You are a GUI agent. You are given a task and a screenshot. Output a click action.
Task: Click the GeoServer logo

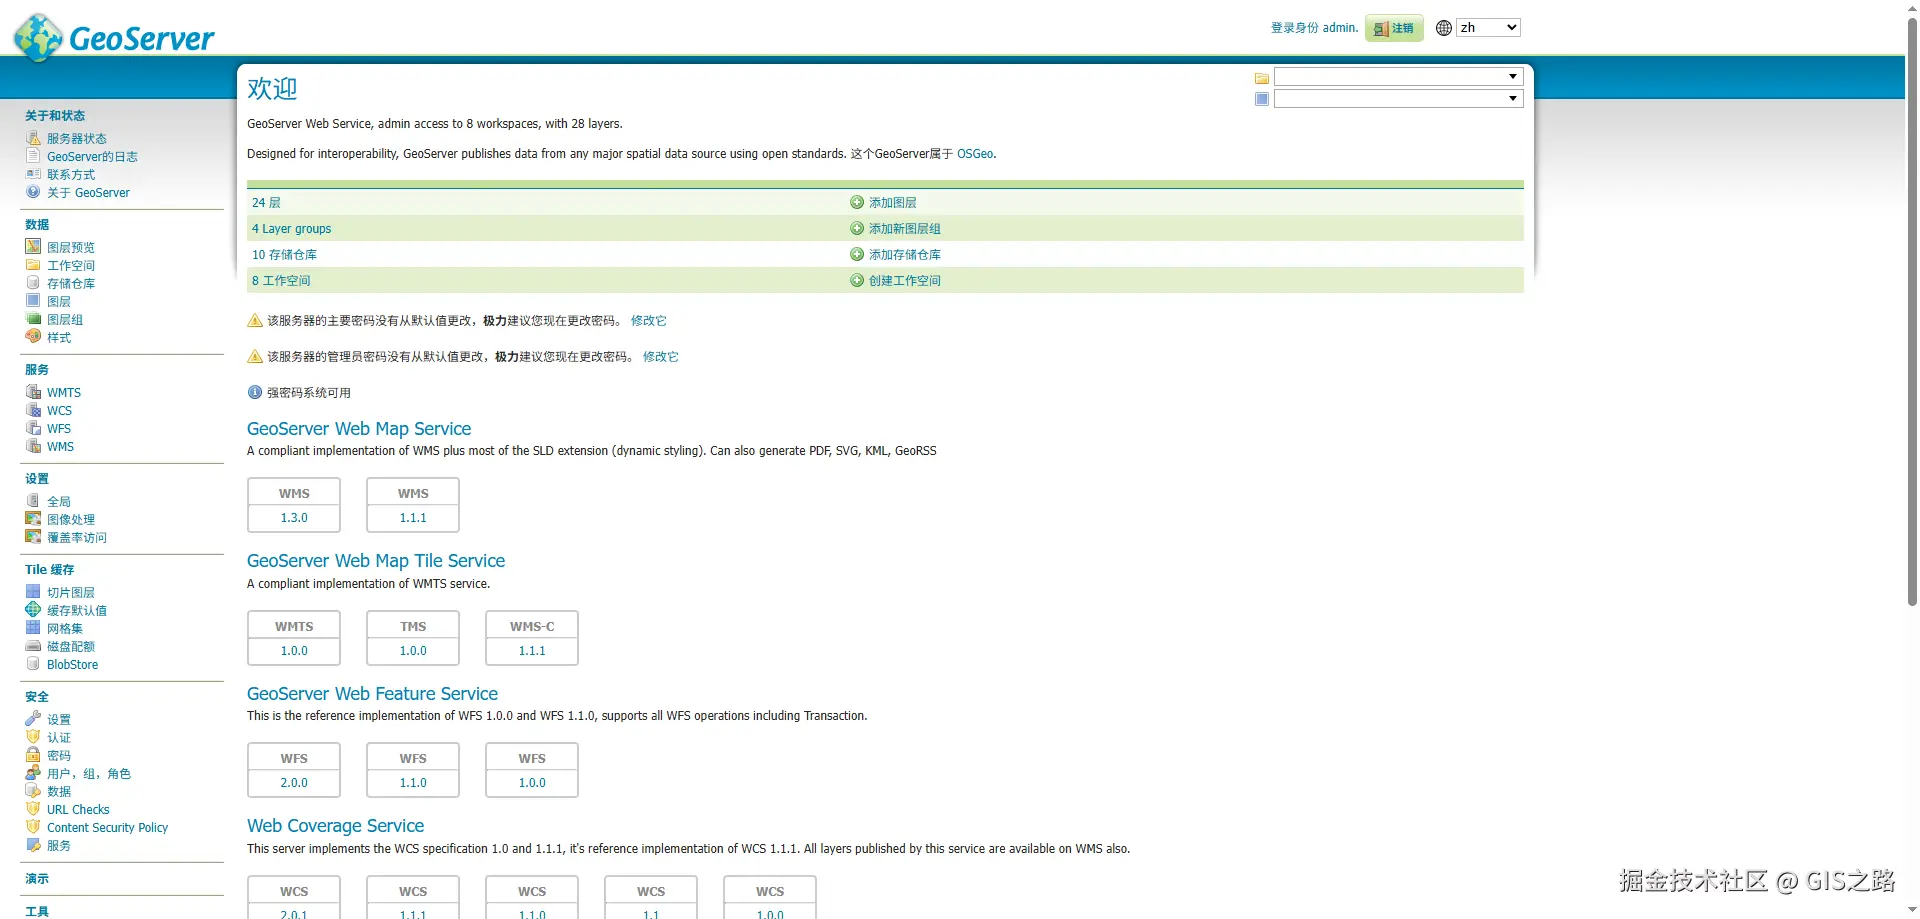coord(114,38)
